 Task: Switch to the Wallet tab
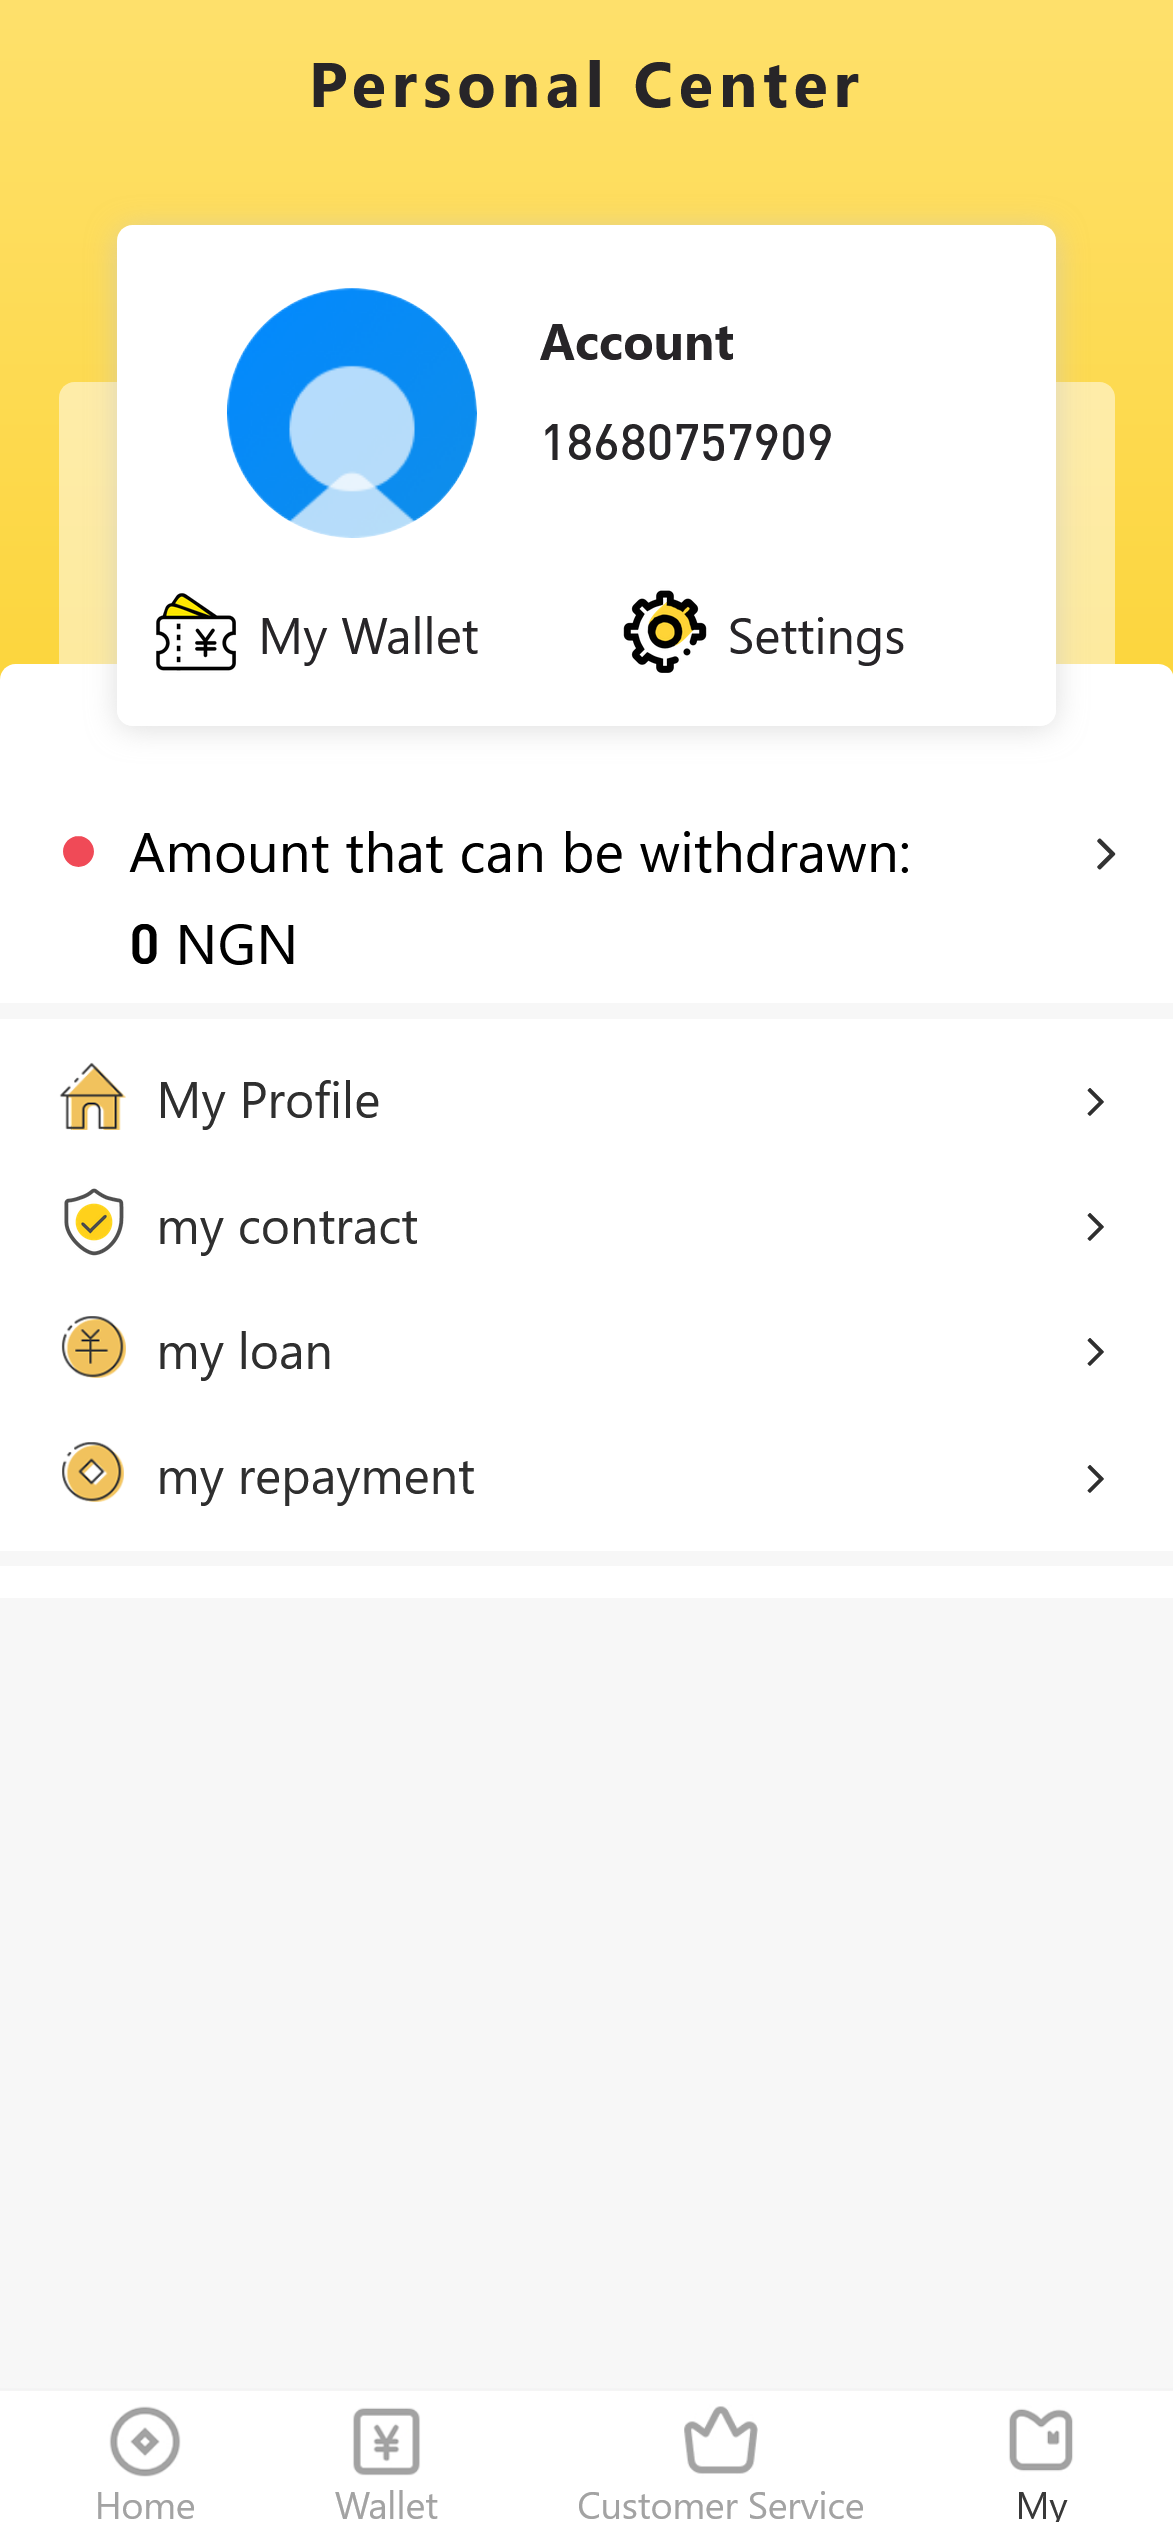(387, 2461)
